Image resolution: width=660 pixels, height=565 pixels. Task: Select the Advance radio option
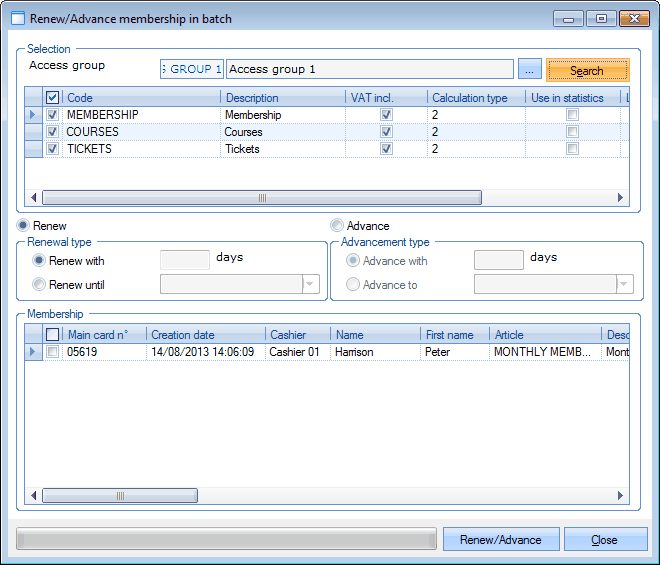[337, 226]
